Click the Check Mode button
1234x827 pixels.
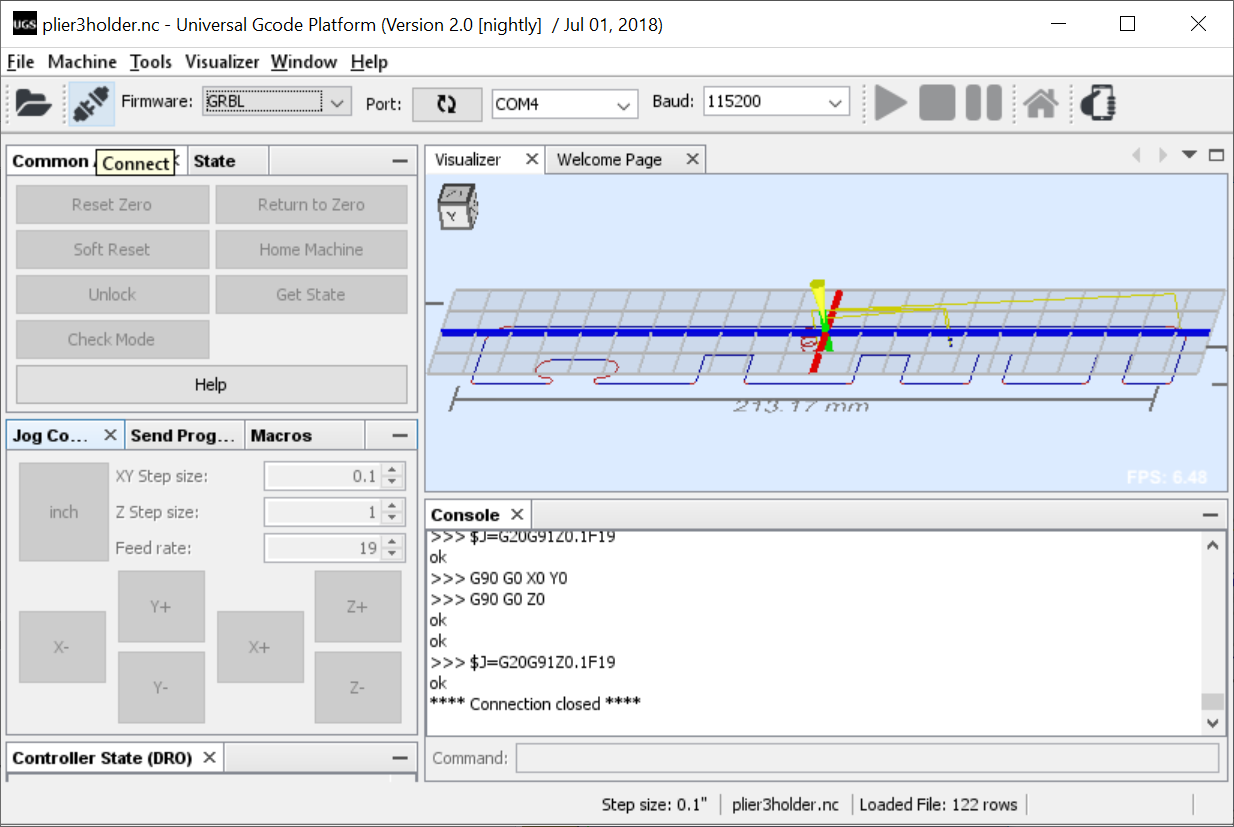point(112,339)
